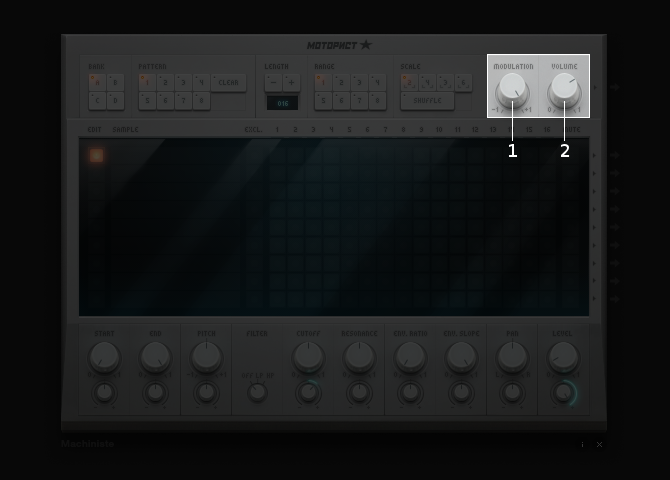670x480 pixels.
Task: Click the length display showing 016
Action: coord(282,103)
